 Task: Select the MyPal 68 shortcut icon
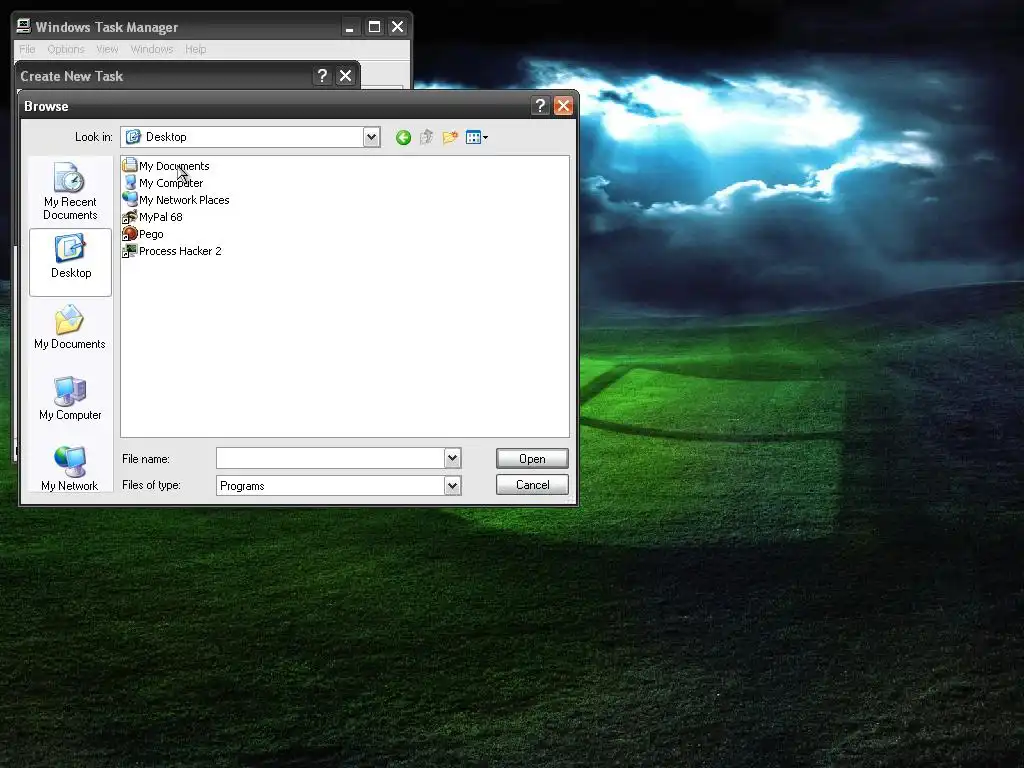[130, 216]
